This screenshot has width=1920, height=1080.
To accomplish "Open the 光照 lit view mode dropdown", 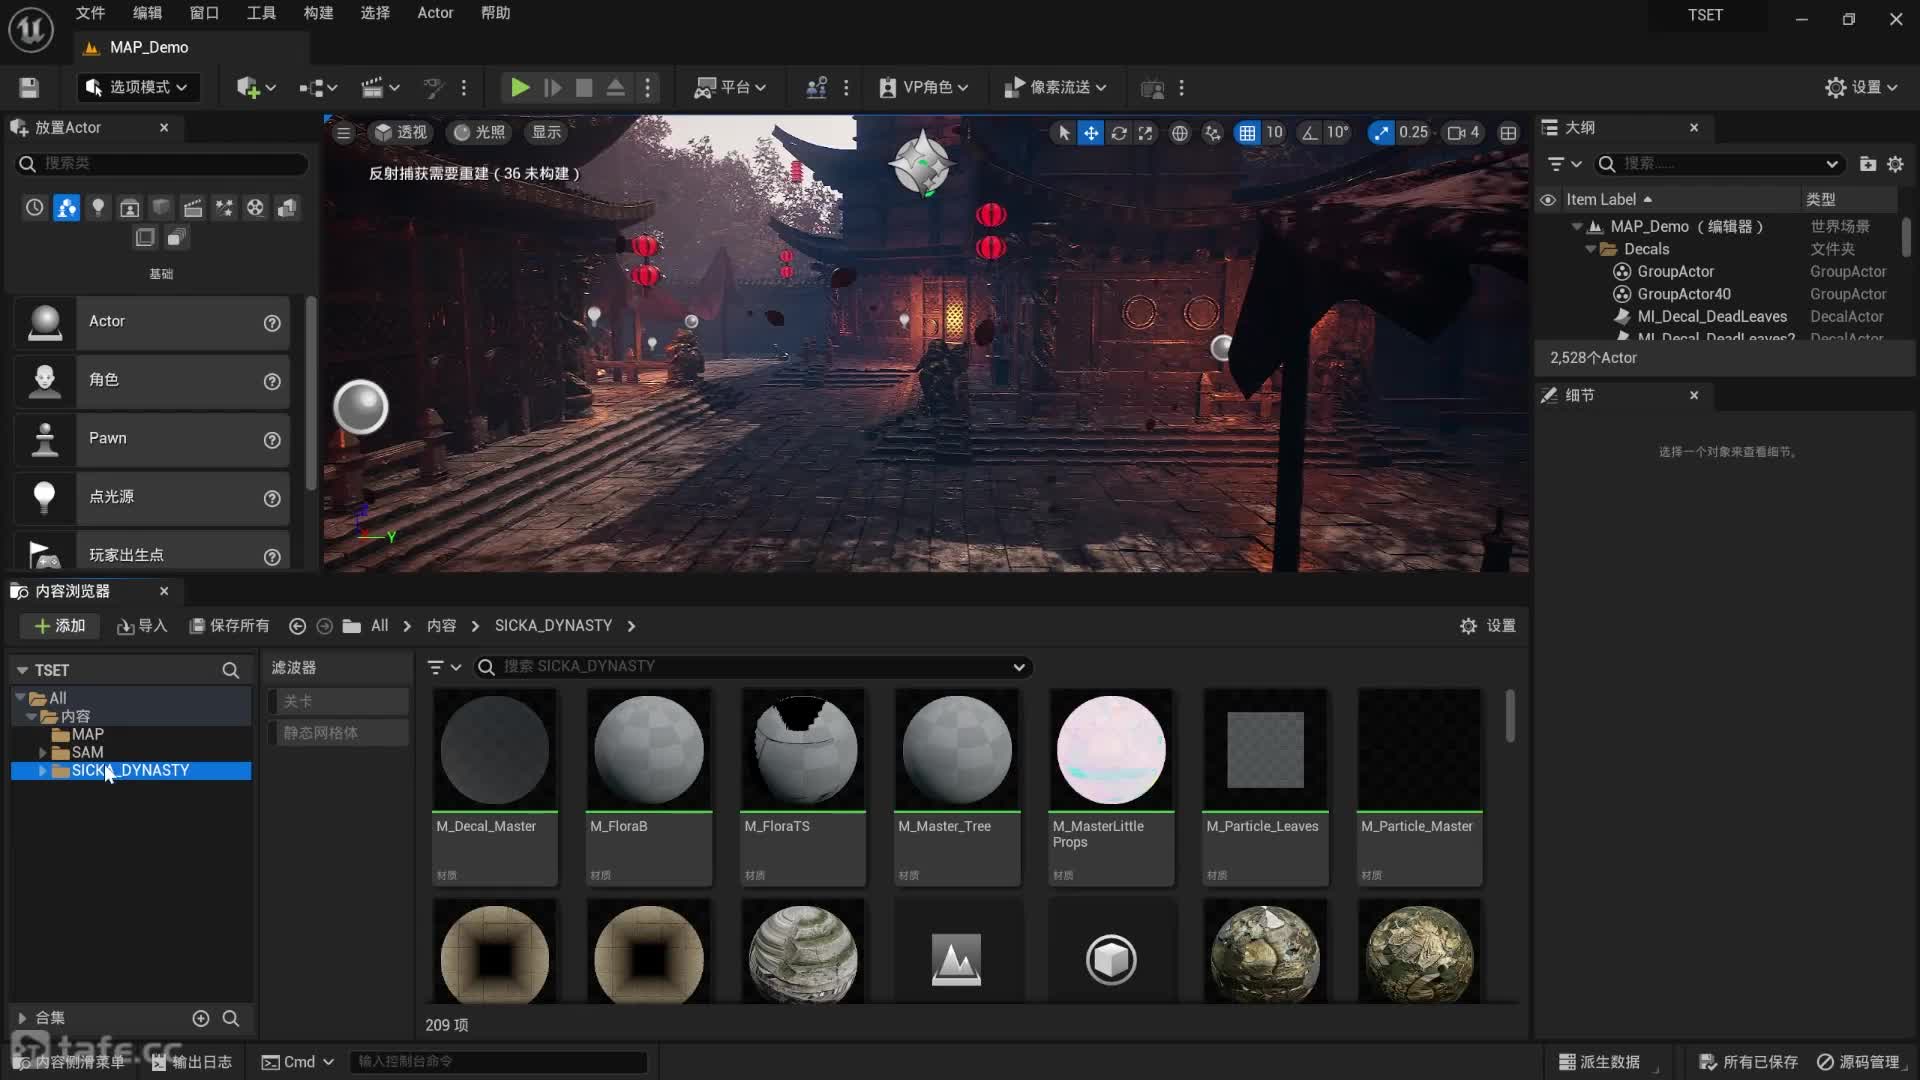I will pos(480,132).
